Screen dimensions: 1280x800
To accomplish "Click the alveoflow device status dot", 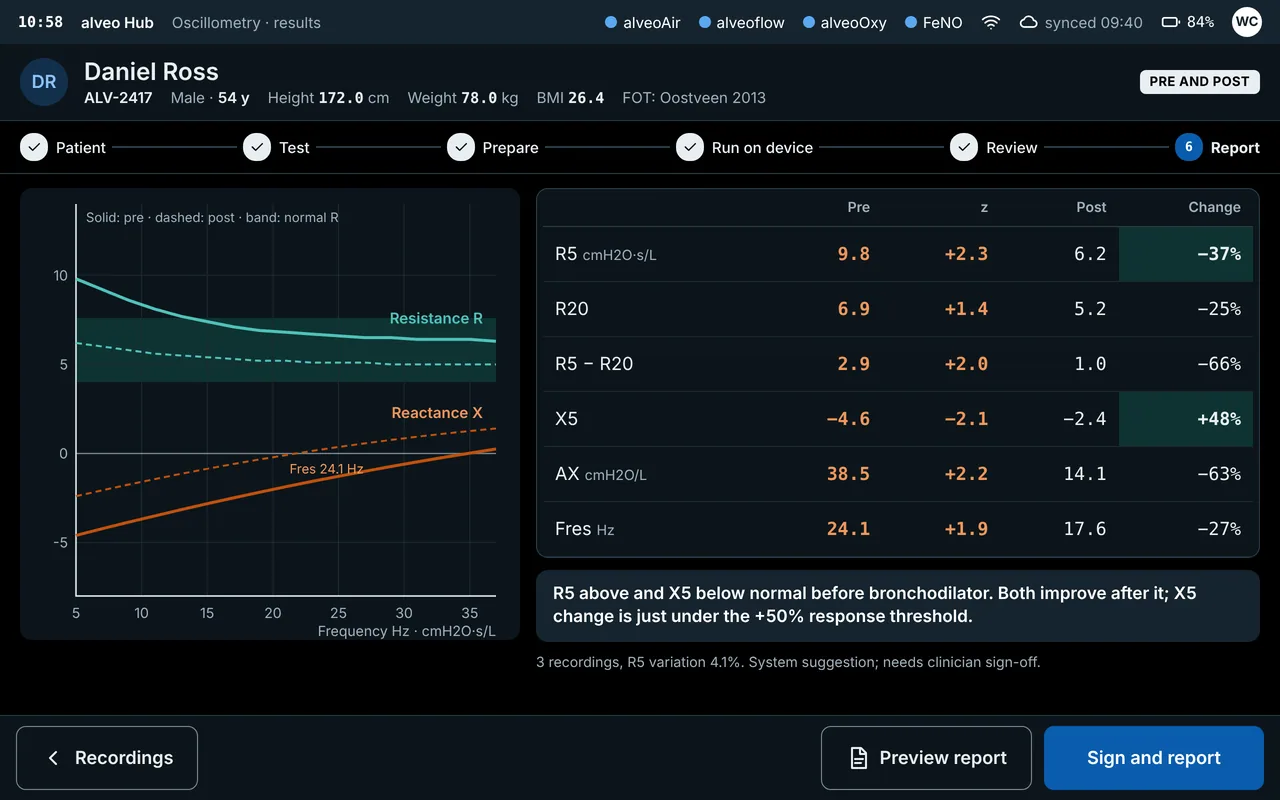I will click(x=705, y=22).
